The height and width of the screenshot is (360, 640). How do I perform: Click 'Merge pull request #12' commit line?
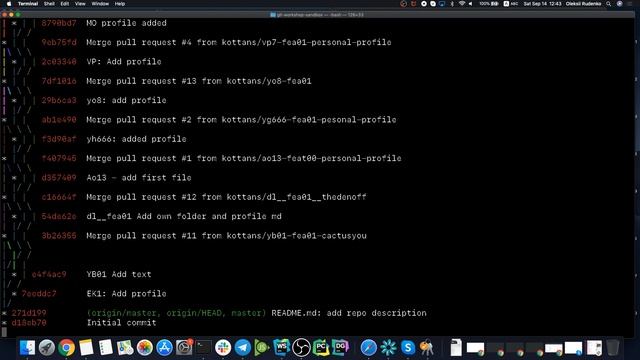pos(226,197)
